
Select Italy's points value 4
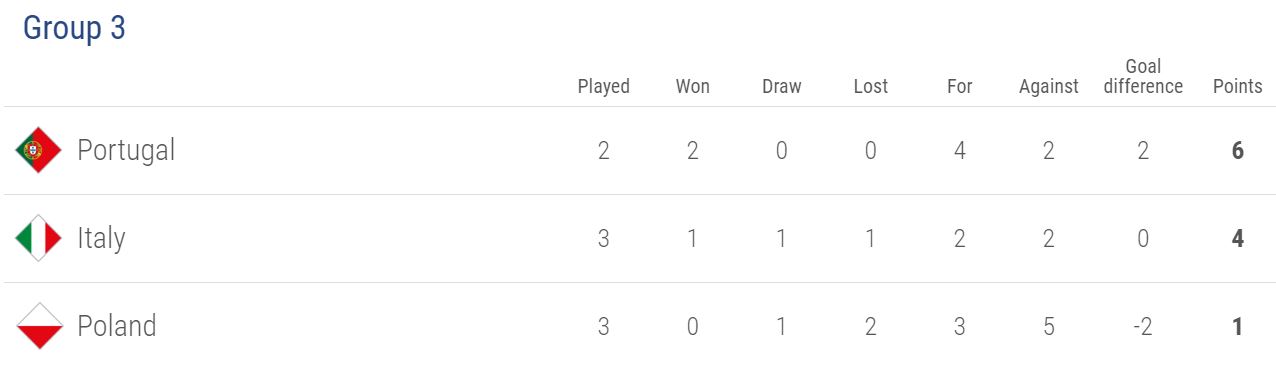1238,239
